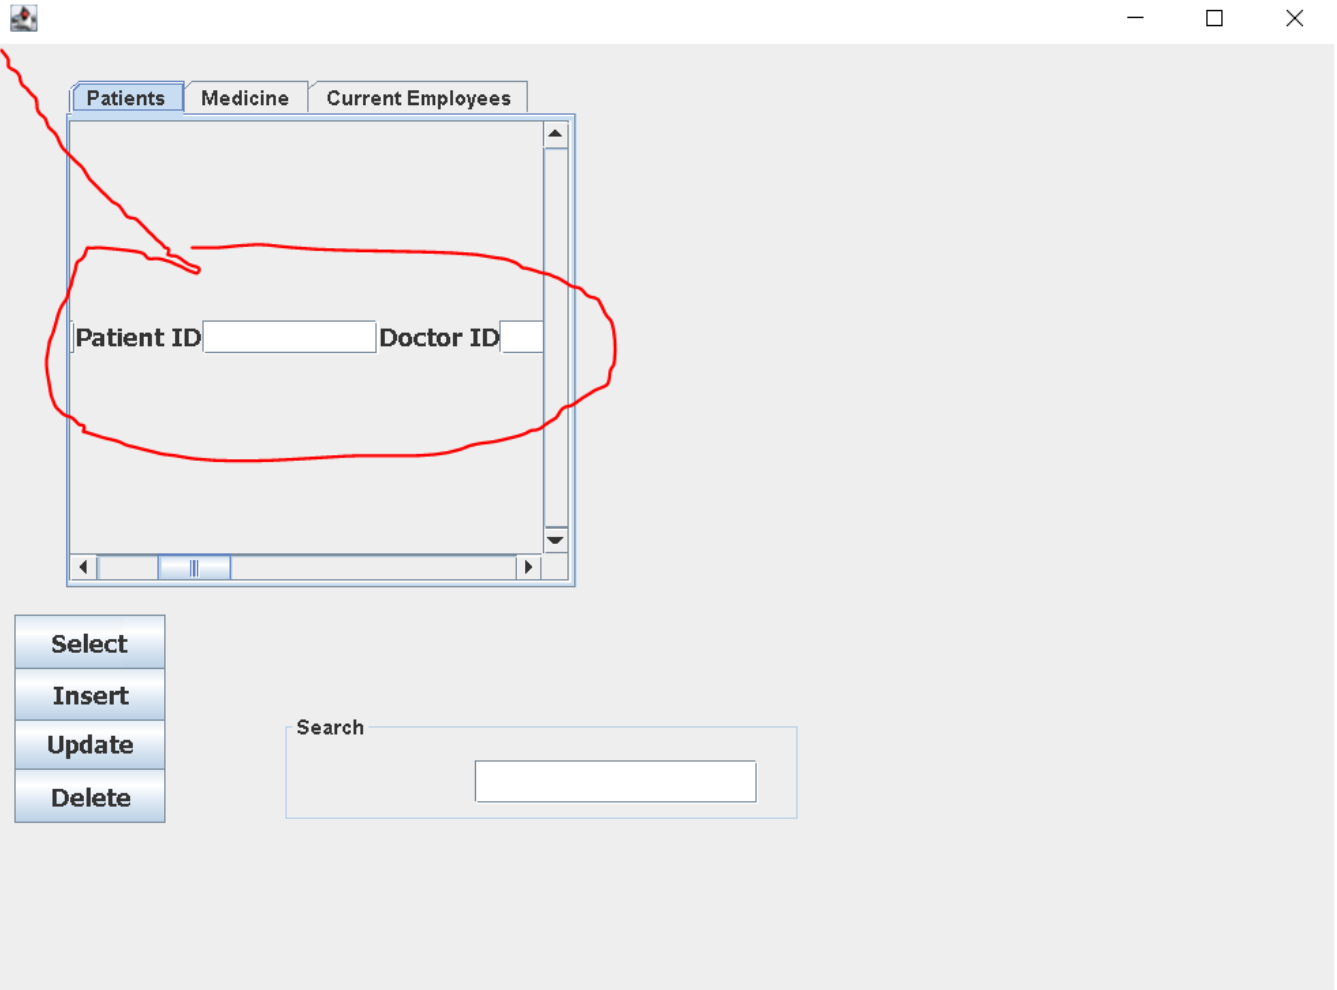Click the scroll down arrow on vertical scrollbar

(x=556, y=539)
